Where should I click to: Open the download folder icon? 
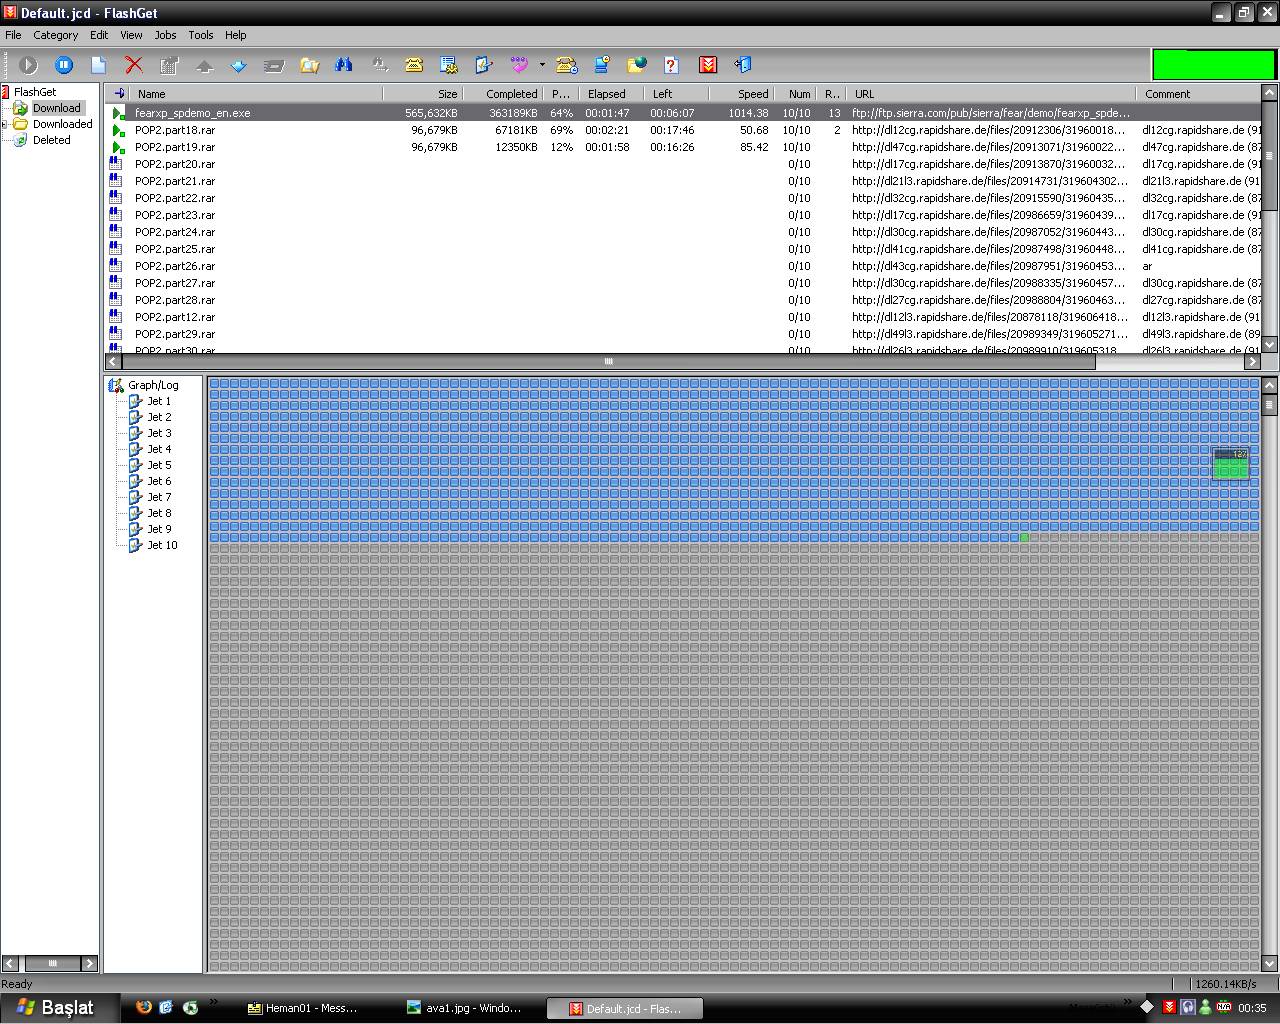pyautogui.click(x=309, y=65)
